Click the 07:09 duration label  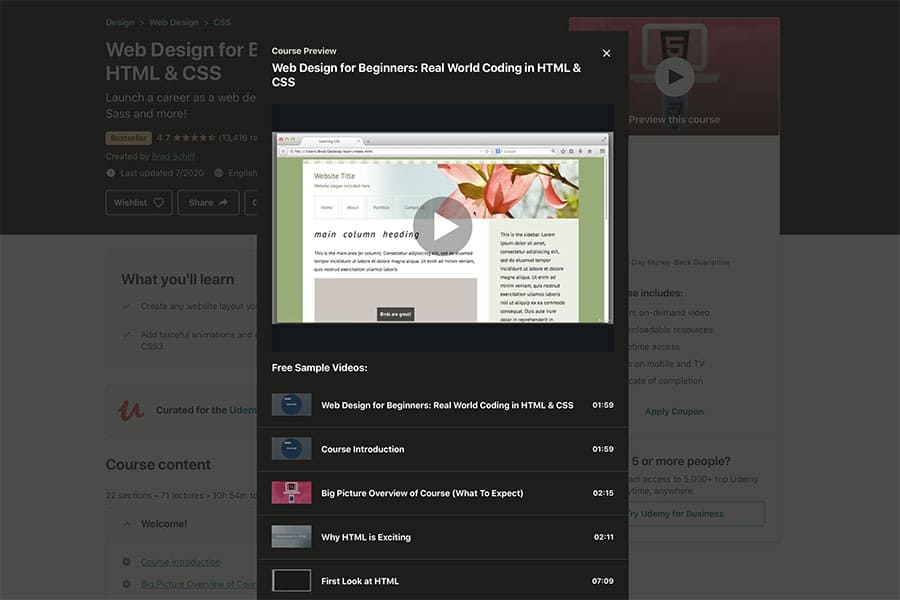(x=603, y=581)
